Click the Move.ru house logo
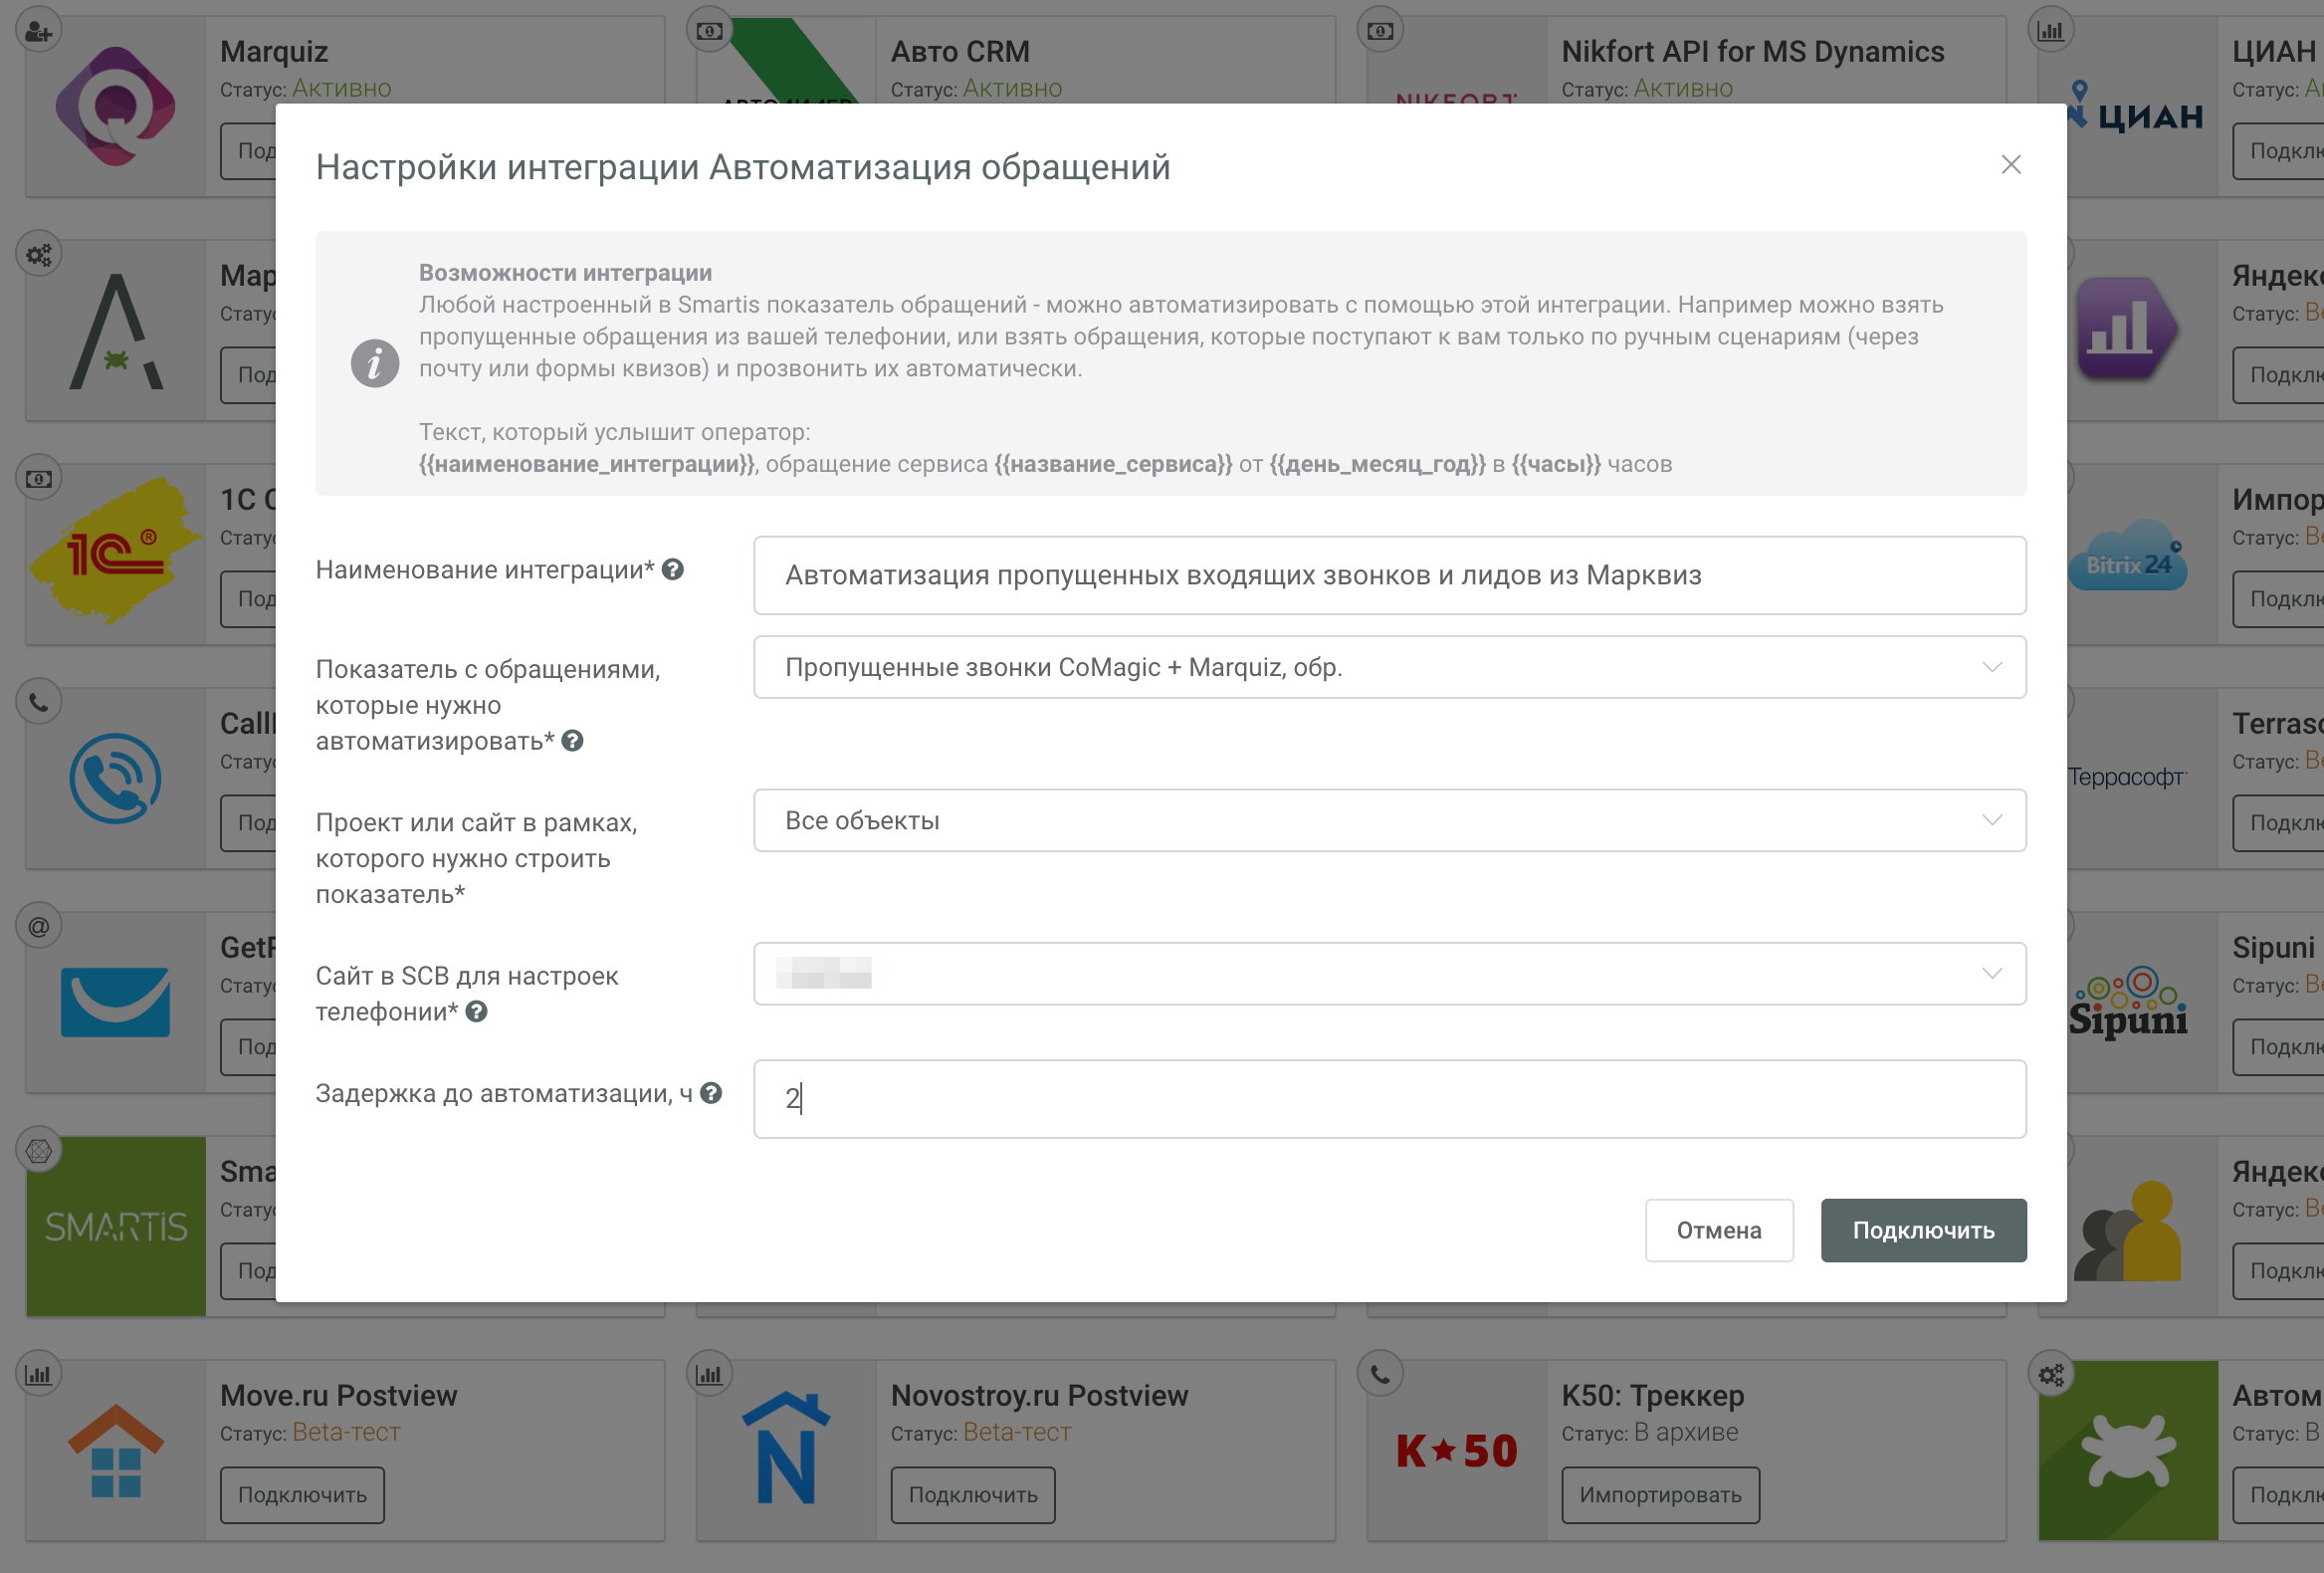 pos(116,1451)
